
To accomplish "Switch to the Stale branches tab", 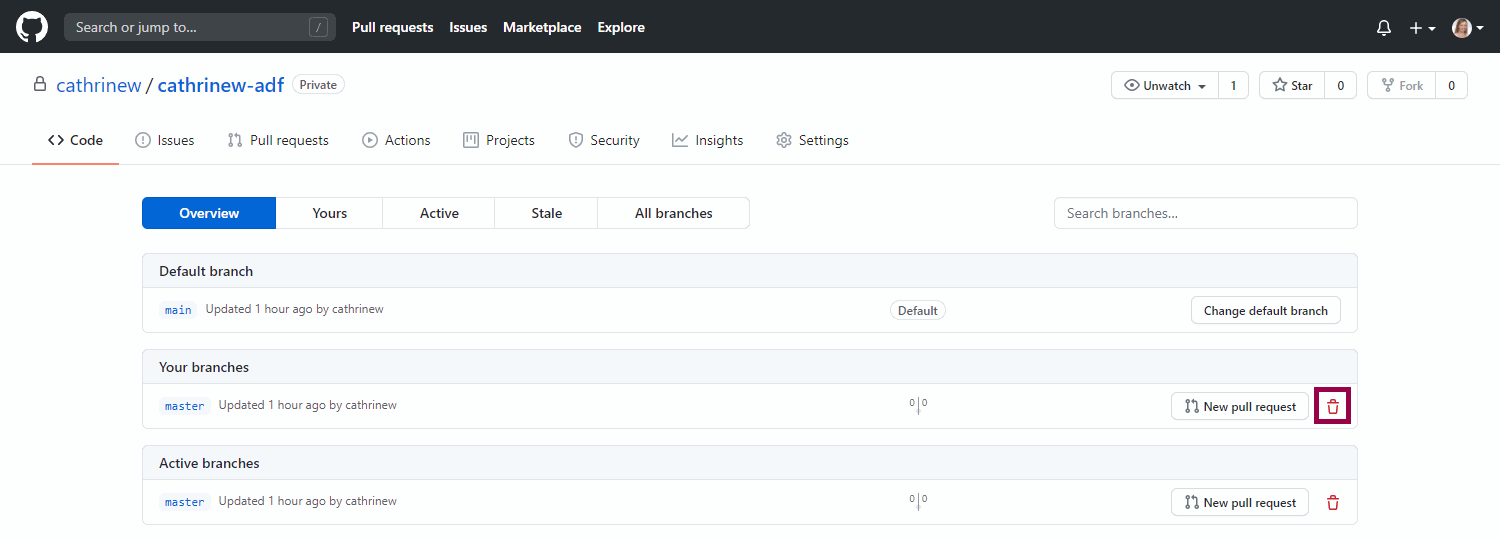I will click(x=546, y=213).
